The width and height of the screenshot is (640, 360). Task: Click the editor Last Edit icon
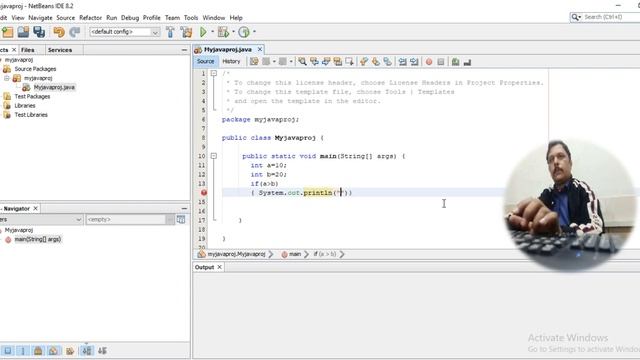pyautogui.click(x=254, y=62)
